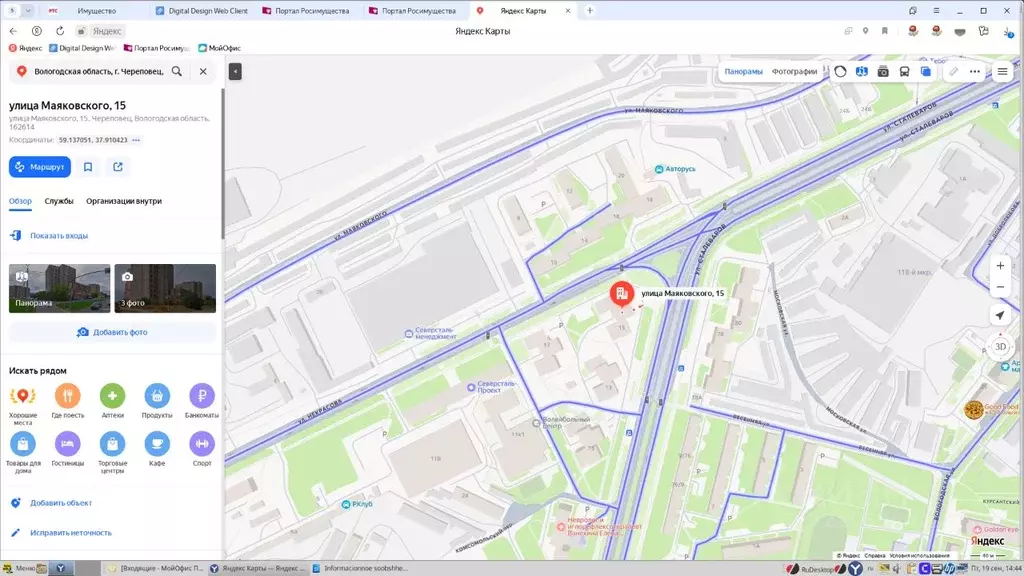
Task: Toggle the Панорамы map layer
Action: [x=743, y=72]
